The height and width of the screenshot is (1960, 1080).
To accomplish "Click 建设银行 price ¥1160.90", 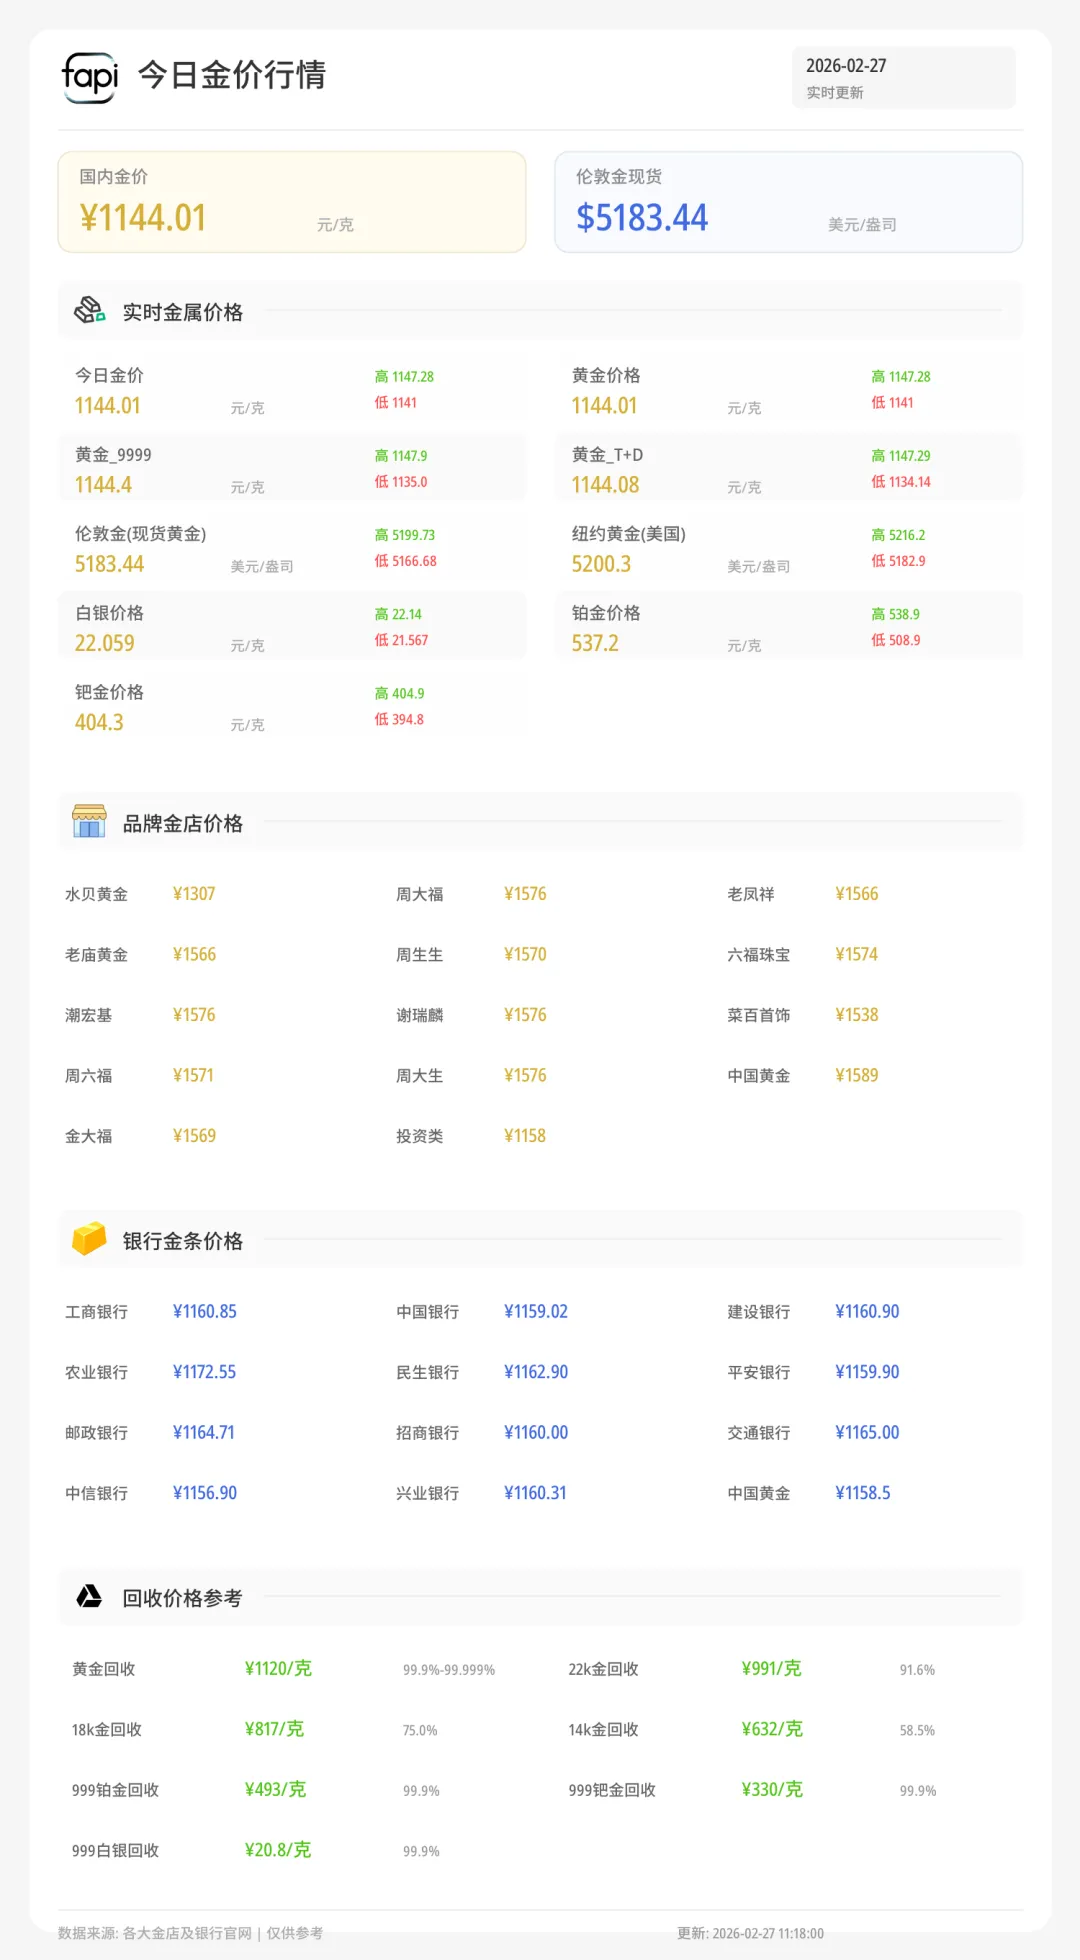I will 867,1311.
